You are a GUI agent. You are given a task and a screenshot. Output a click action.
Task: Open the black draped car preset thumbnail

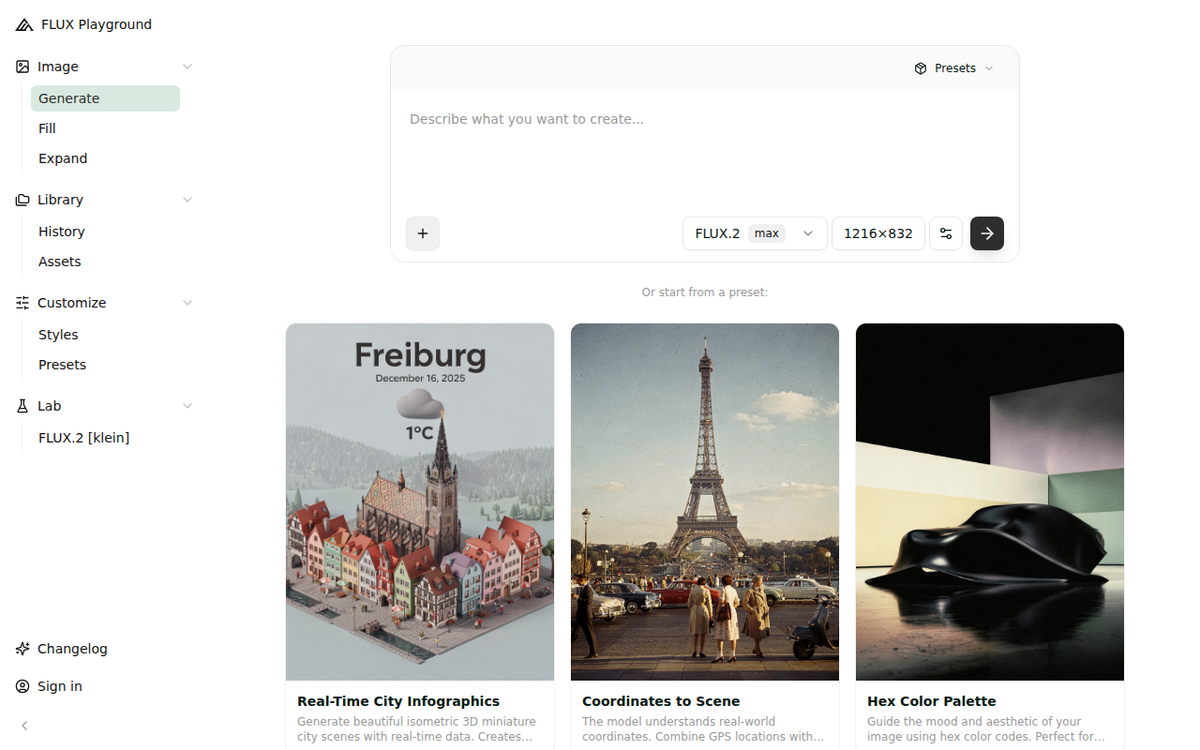click(x=990, y=502)
